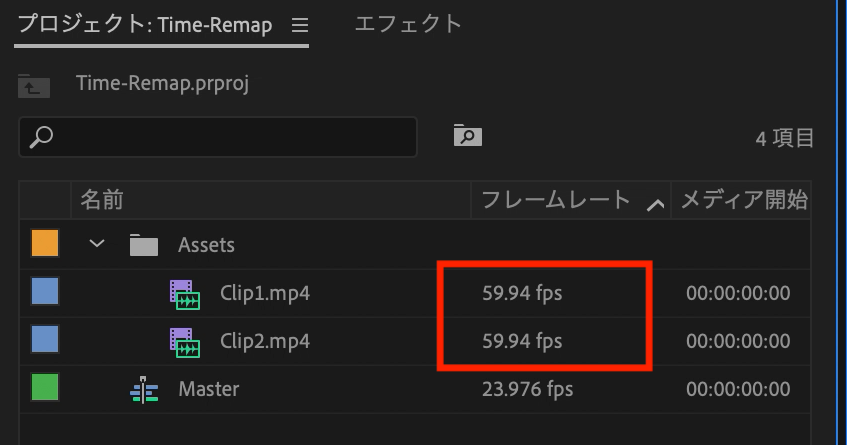This screenshot has height=445, width=847.
Task: Select the Master sequence name
Action: [209, 388]
